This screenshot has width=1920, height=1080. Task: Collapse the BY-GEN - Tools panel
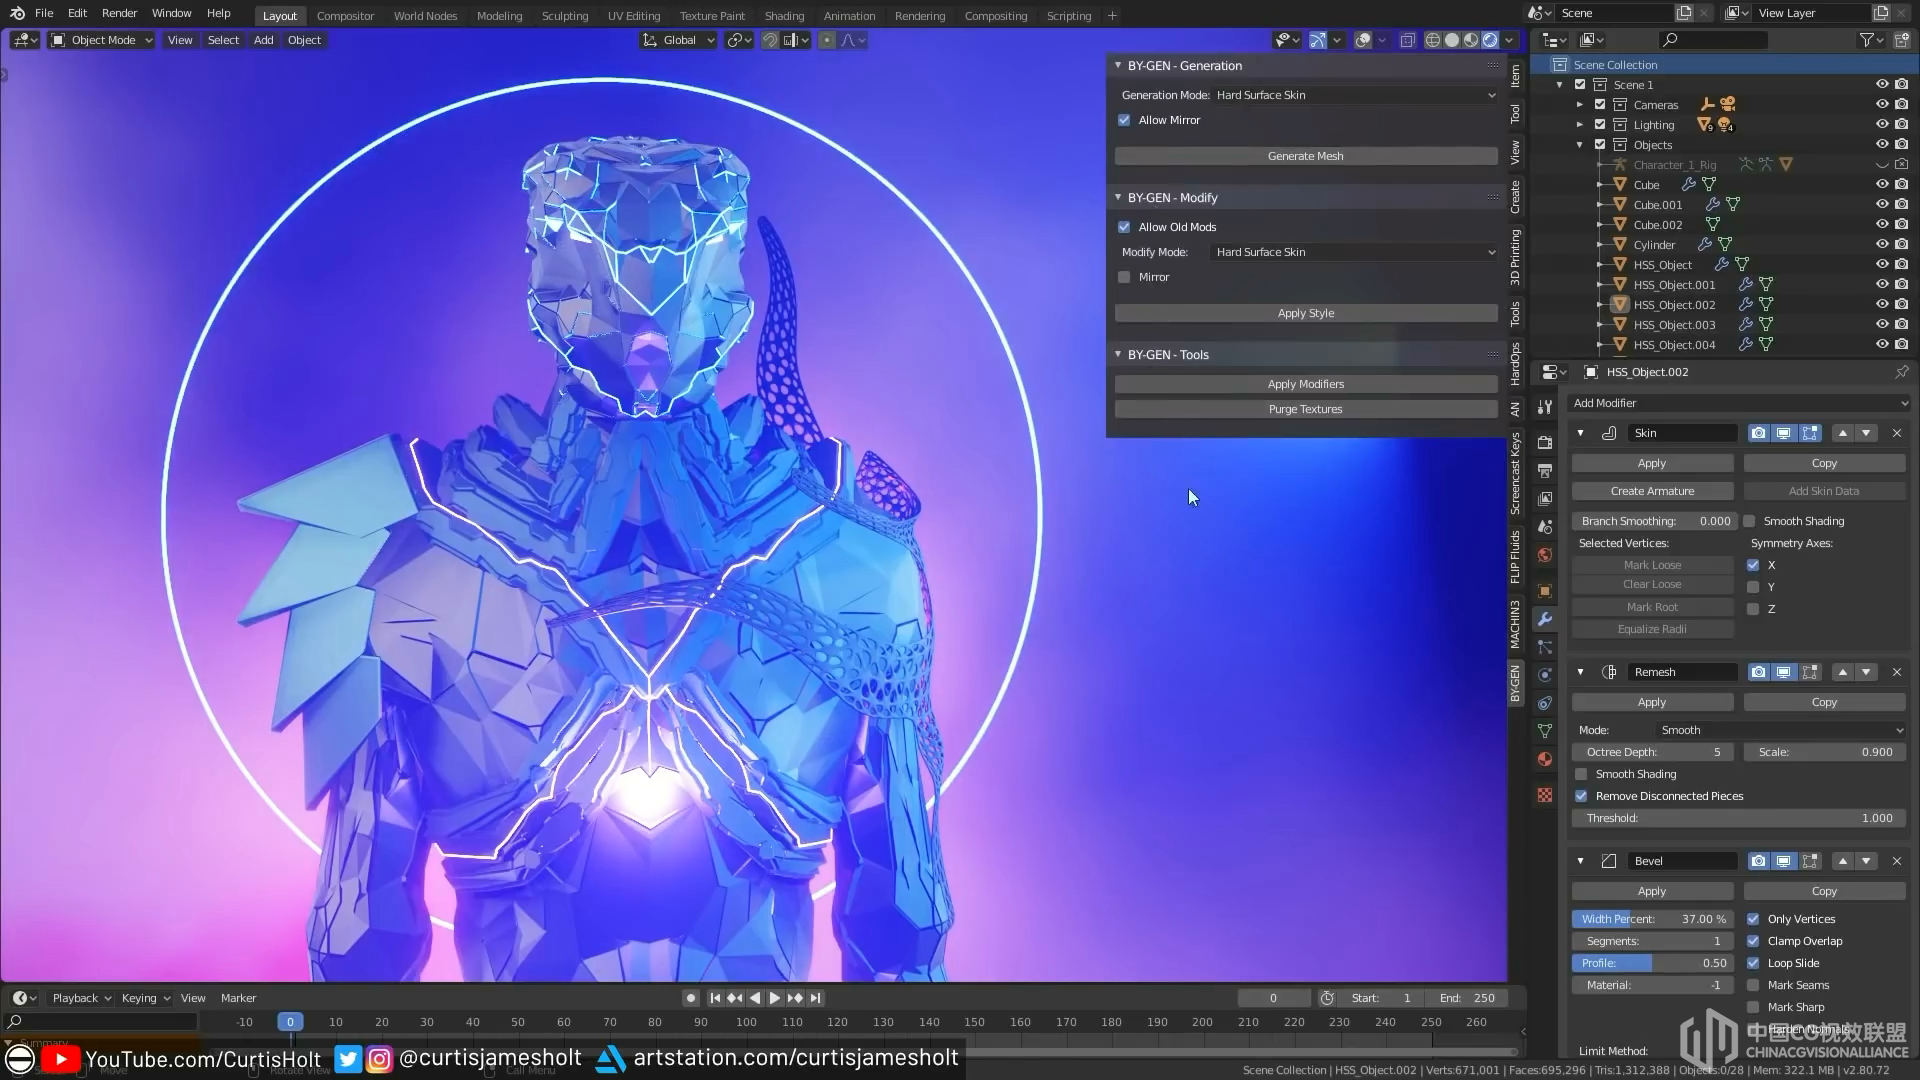(x=1118, y=355)
